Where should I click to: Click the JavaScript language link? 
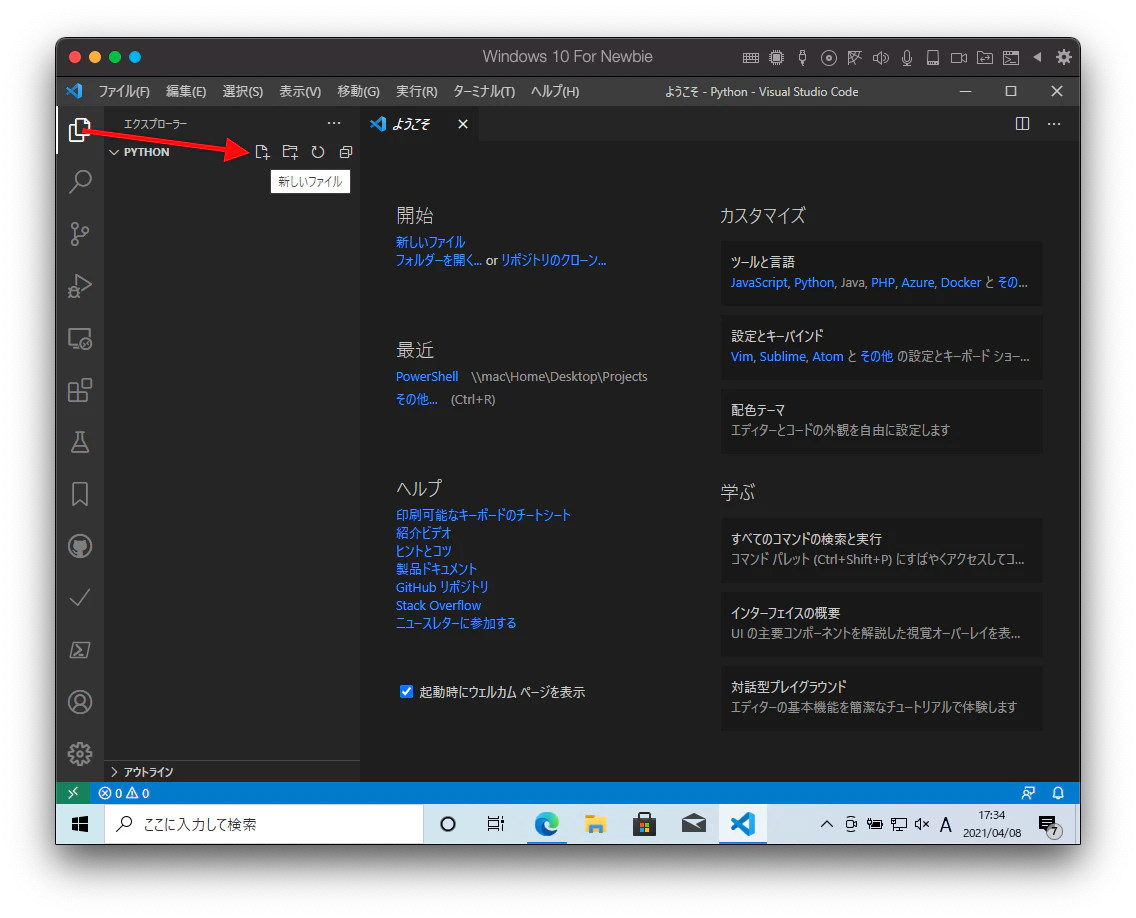coord(759,283)
